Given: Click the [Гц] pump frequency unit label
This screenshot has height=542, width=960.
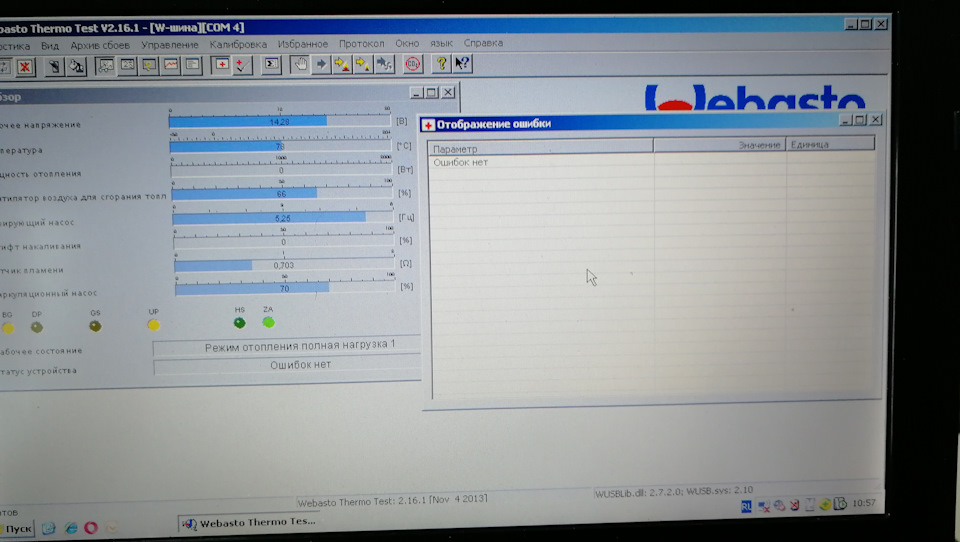Looking at the screenshot, I should pos(407,217).
